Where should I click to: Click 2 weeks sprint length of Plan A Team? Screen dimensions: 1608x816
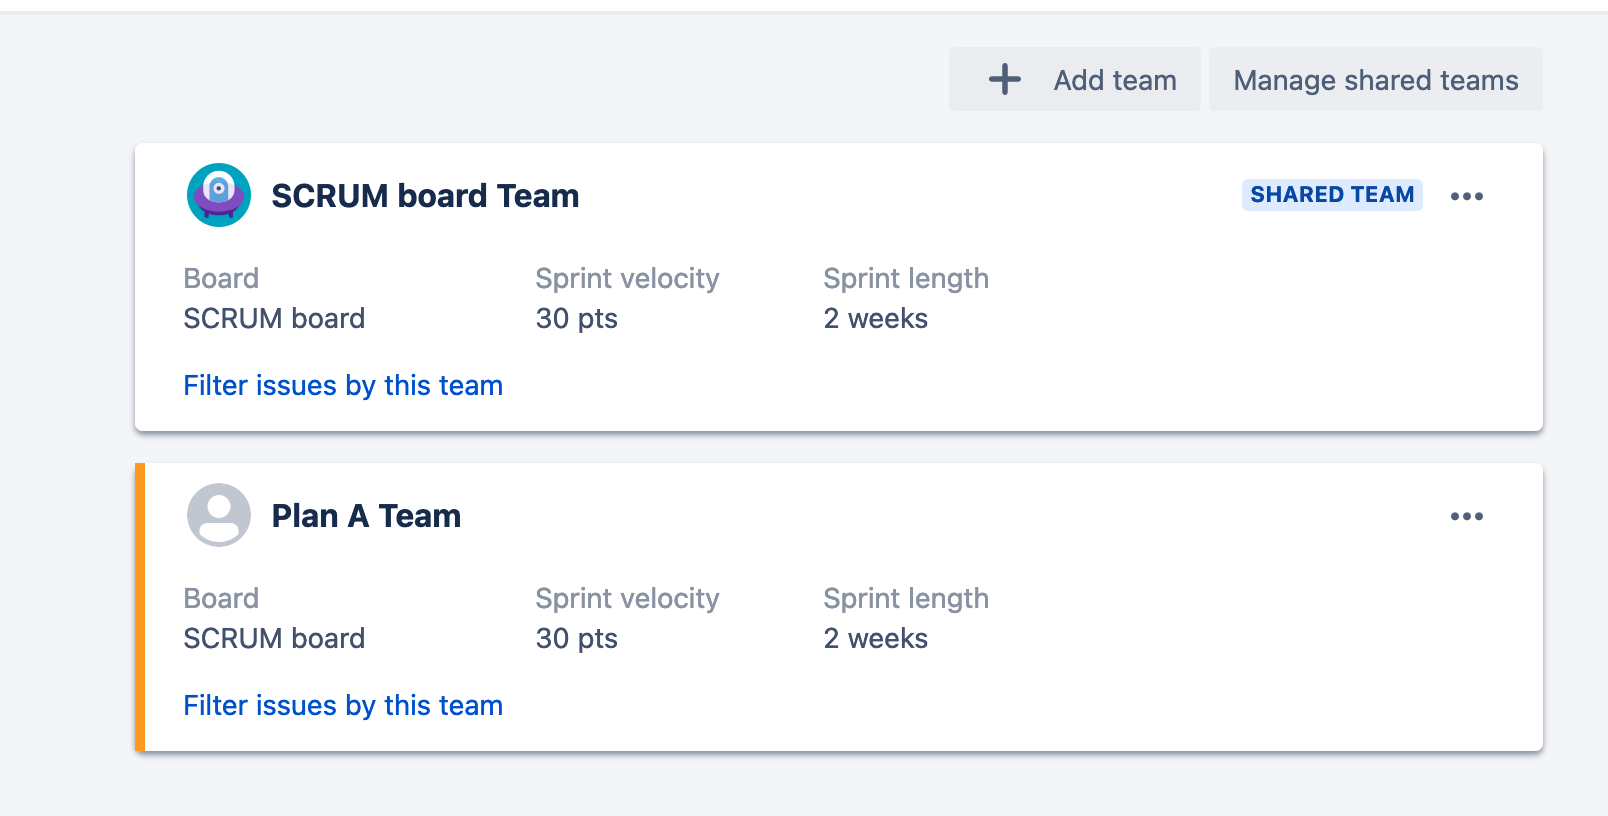click(x=876, y=639)
